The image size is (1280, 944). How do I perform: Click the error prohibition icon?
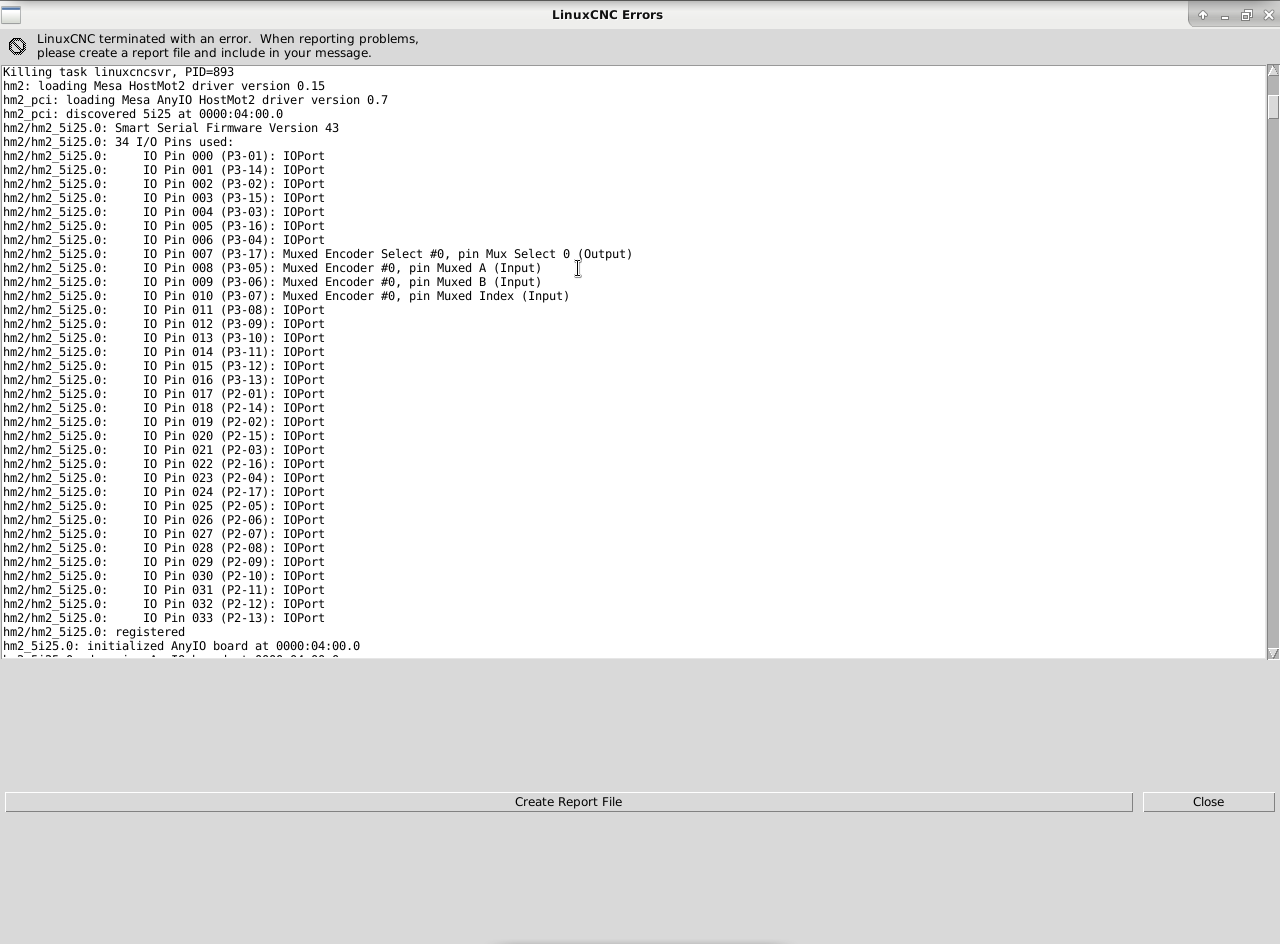click(17, 46)
